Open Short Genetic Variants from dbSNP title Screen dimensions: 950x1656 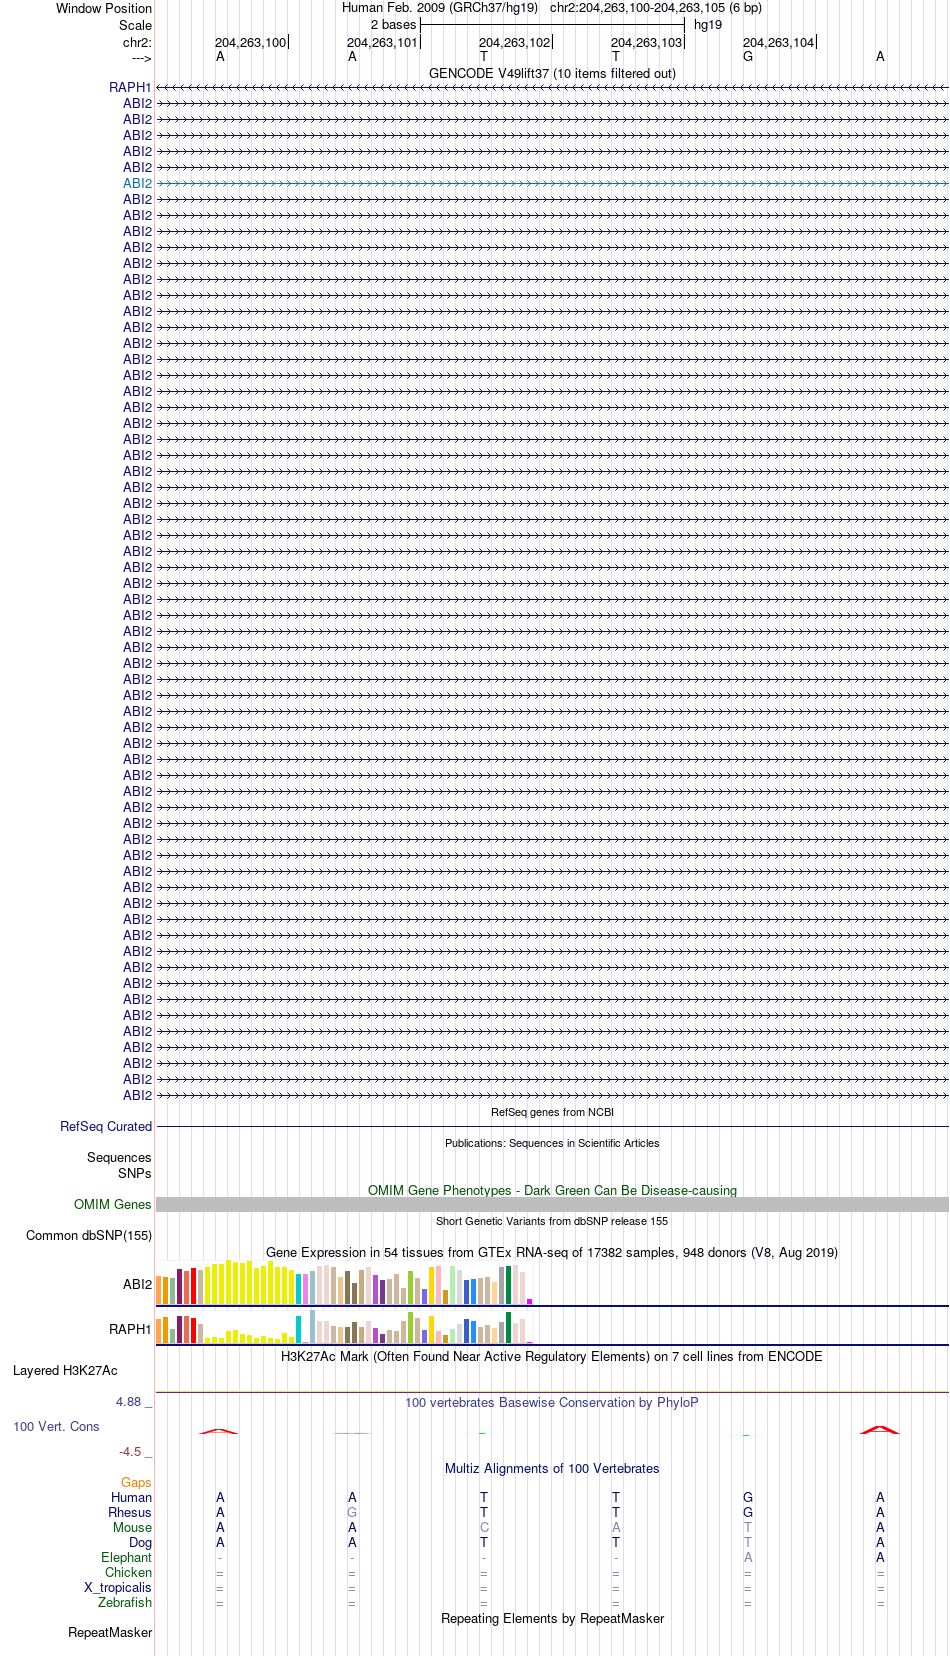552,1221
